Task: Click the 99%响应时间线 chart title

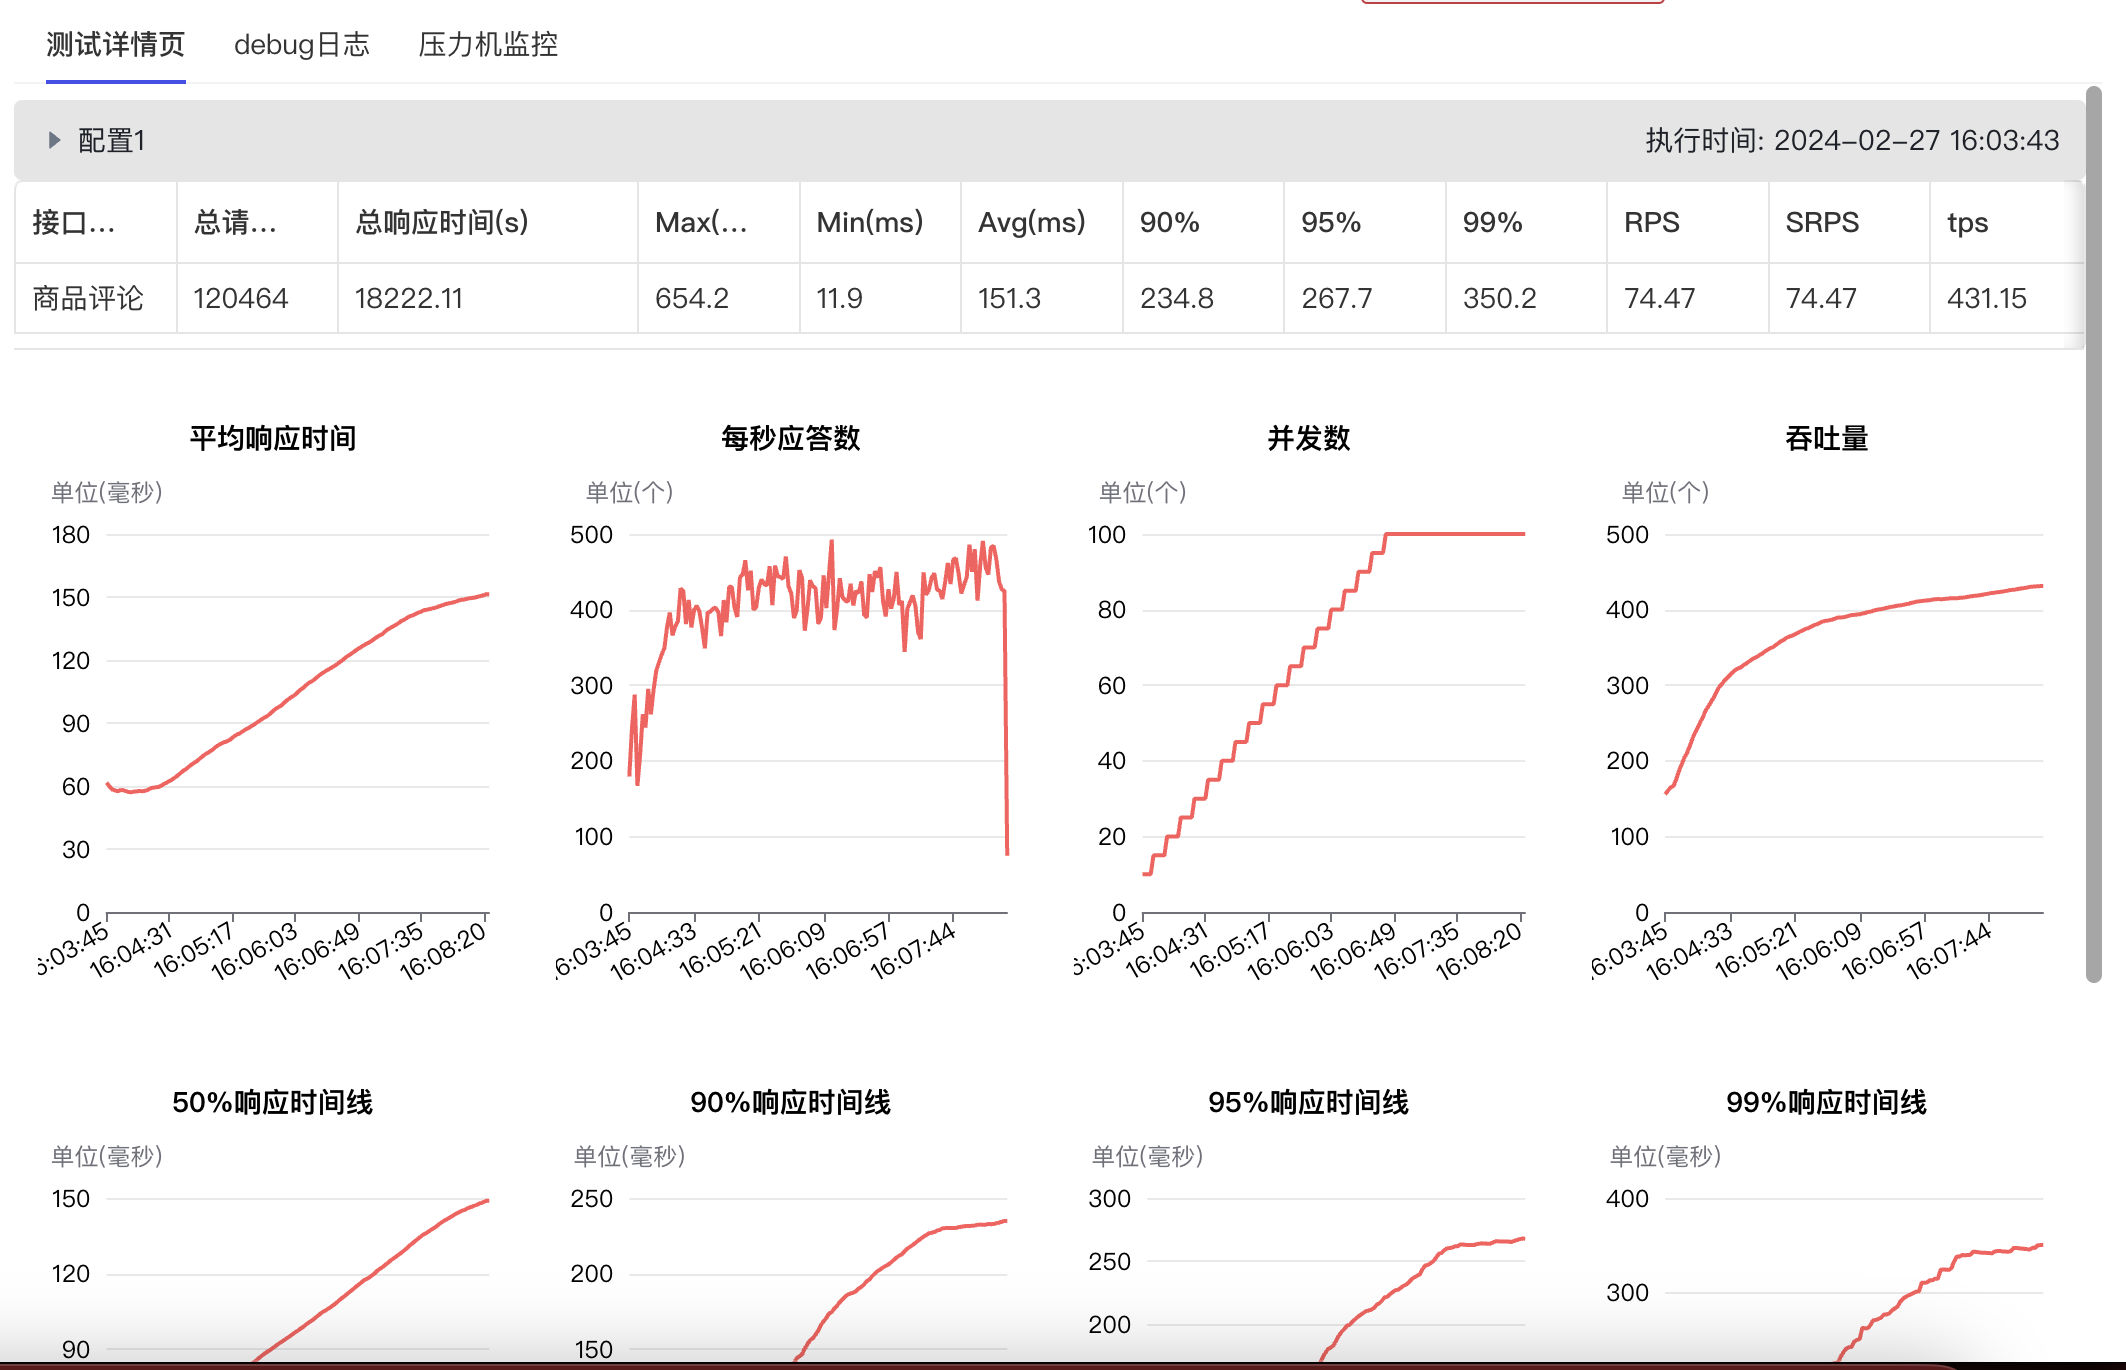Action: pos(1827,1102)
